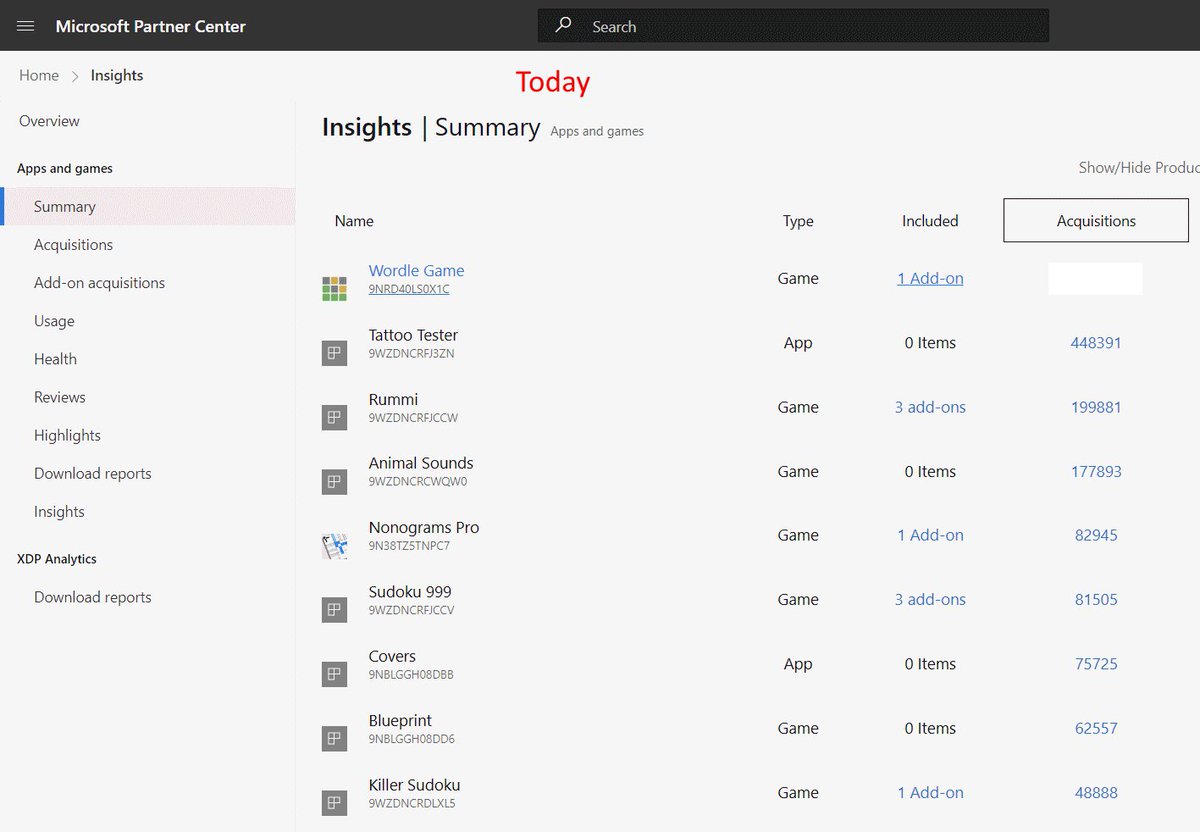Open Rummi's 3 add-ons link
The width and height of the screenshot is (1200, 832).
click(x=930, y=407)
